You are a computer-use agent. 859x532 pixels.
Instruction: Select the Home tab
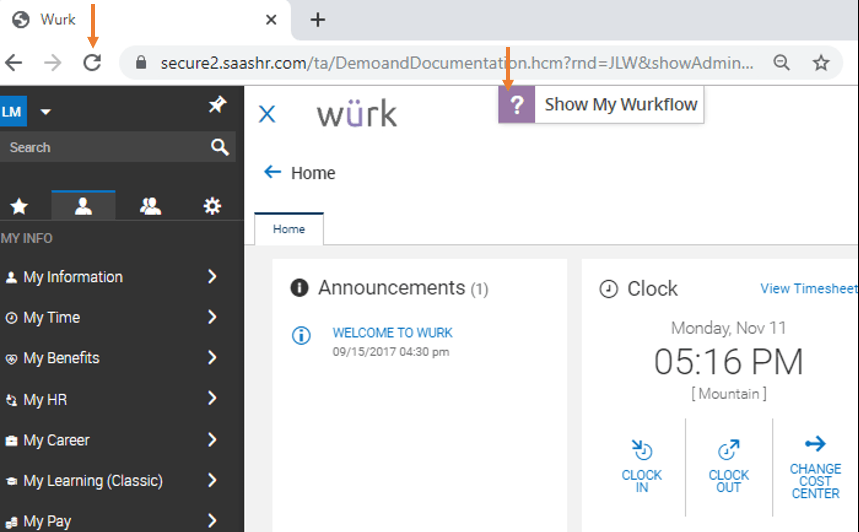point(289,229)
